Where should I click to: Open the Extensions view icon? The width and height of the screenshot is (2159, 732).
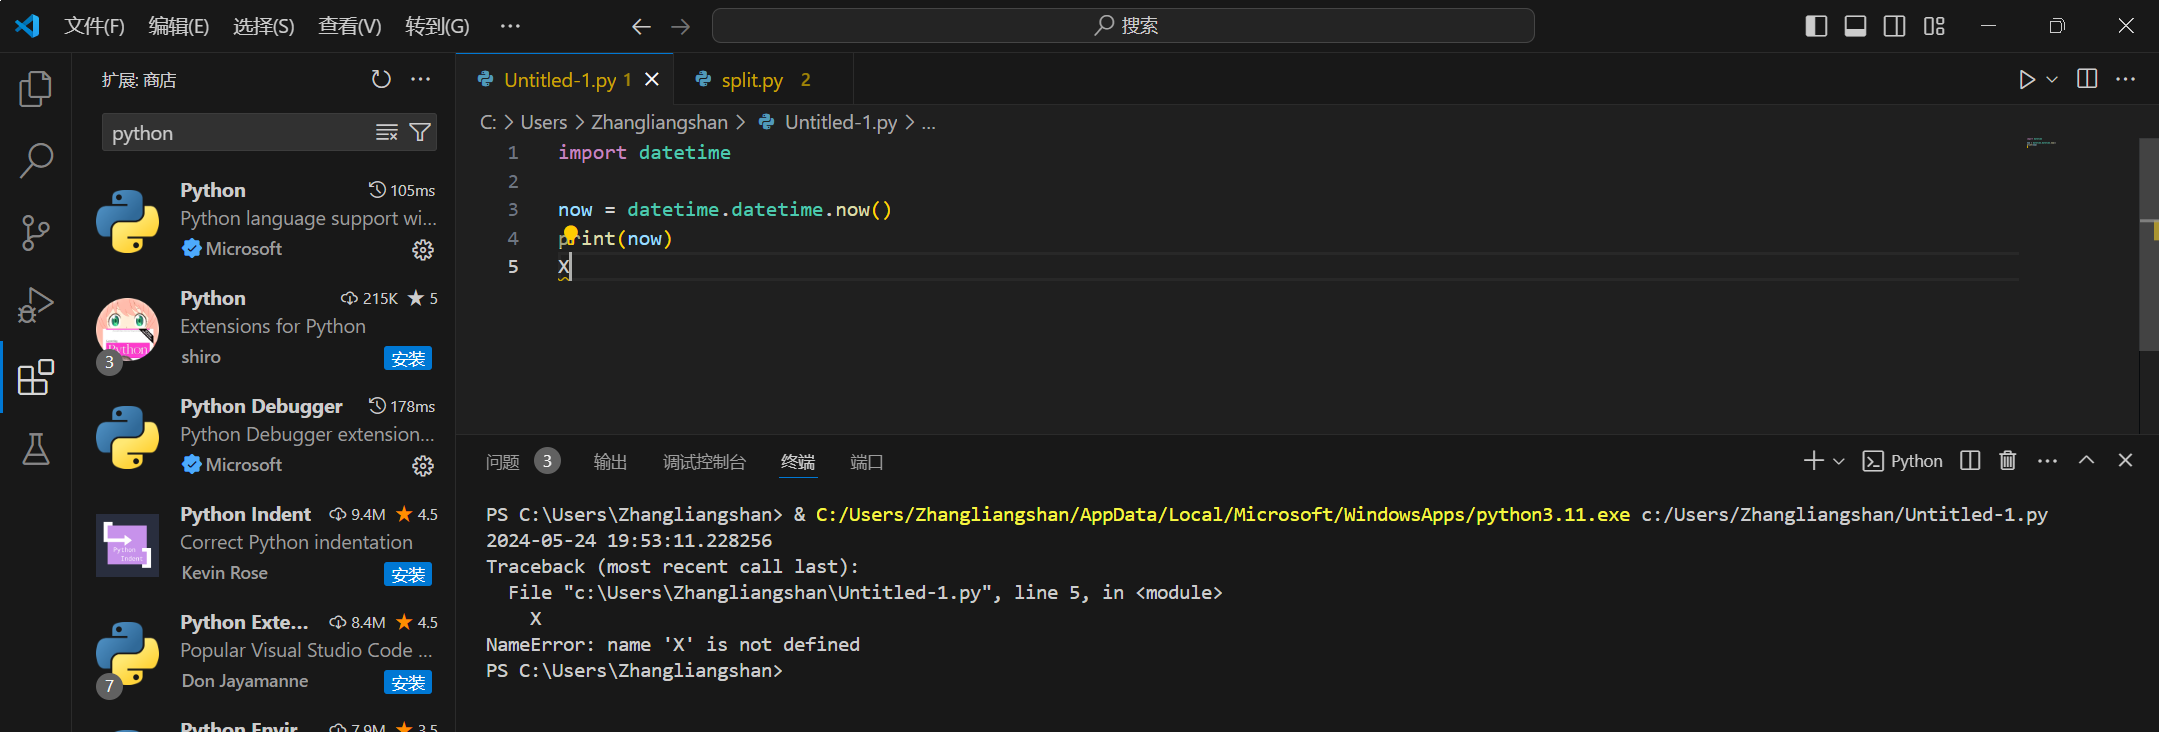tap(36, 377)
